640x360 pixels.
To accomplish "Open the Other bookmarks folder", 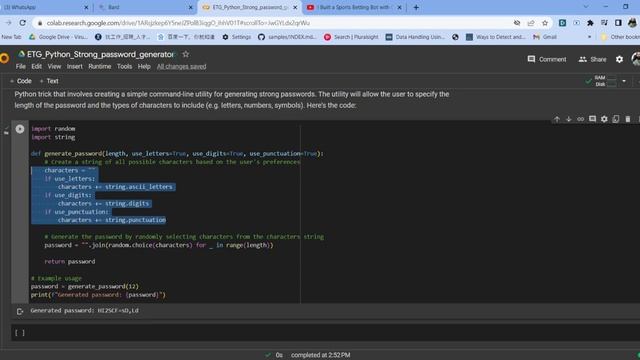I will [620, 37].
